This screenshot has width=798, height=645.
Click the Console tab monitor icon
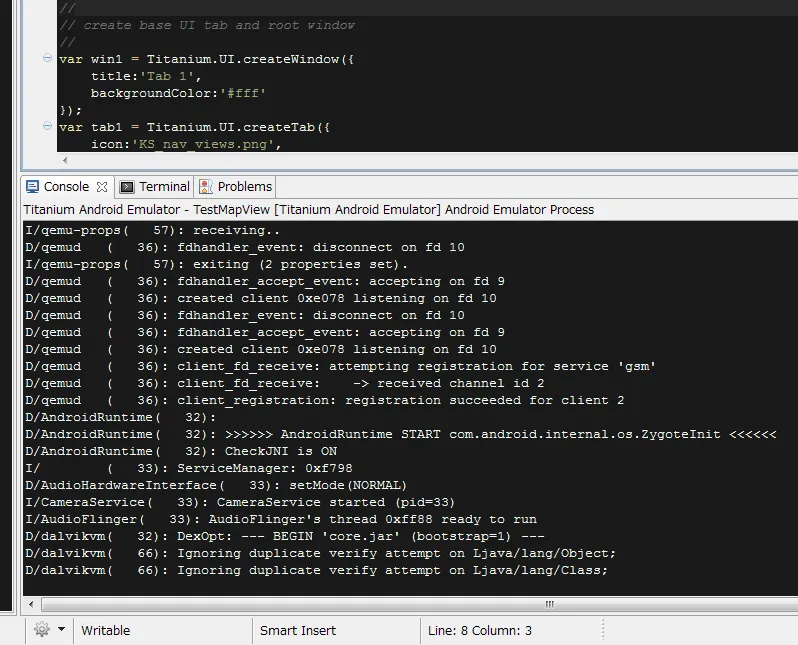(x=32, y=187)
